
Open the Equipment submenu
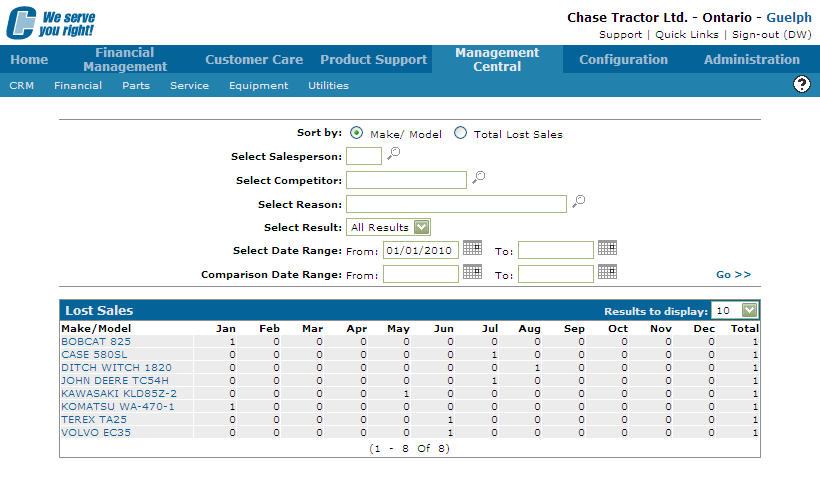[258, 85]
